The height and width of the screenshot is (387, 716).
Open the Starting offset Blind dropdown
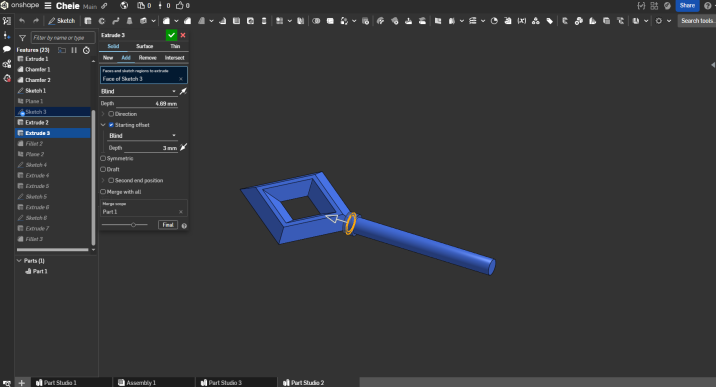click(x=142, y=136)
